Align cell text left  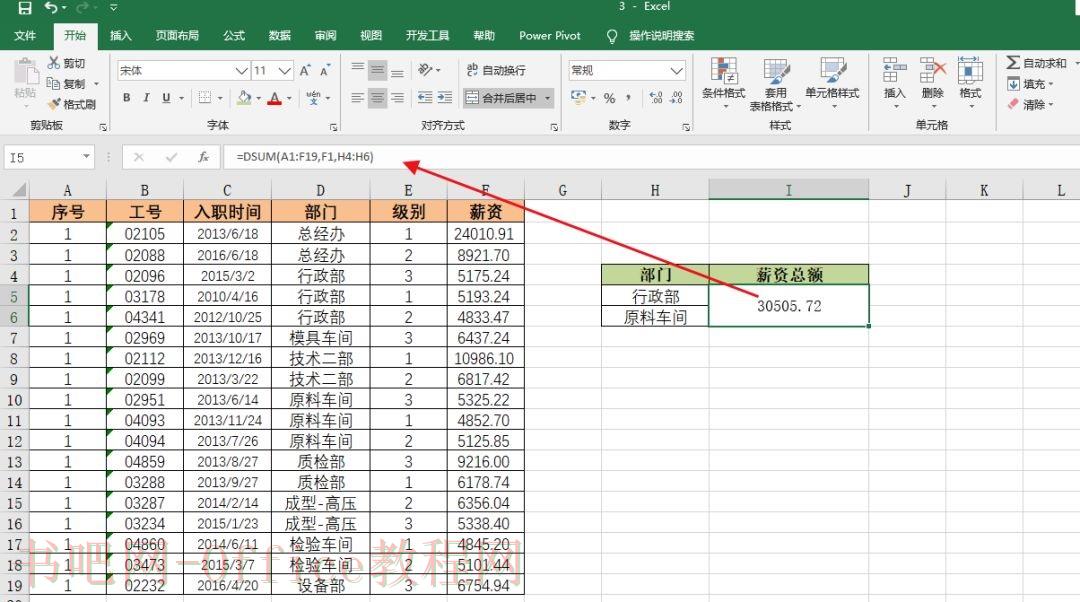point(357,98)
